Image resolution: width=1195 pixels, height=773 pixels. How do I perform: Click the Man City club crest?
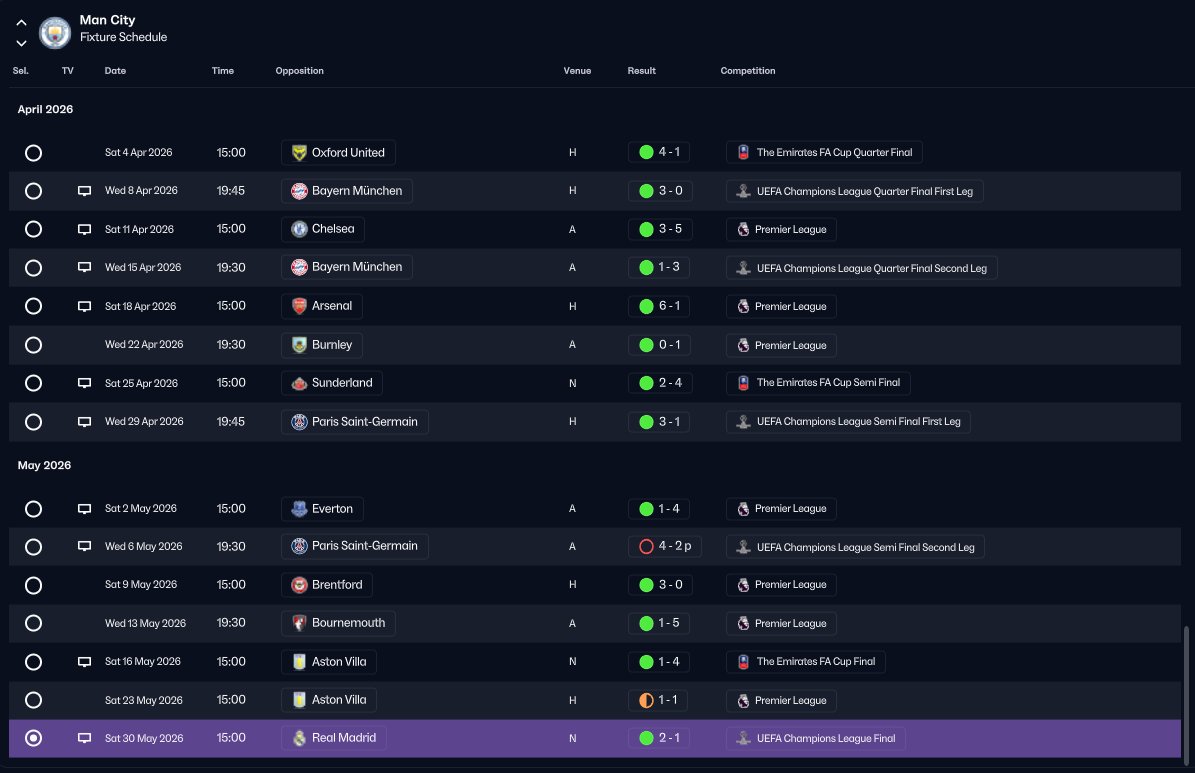click(x=55, y=32)
